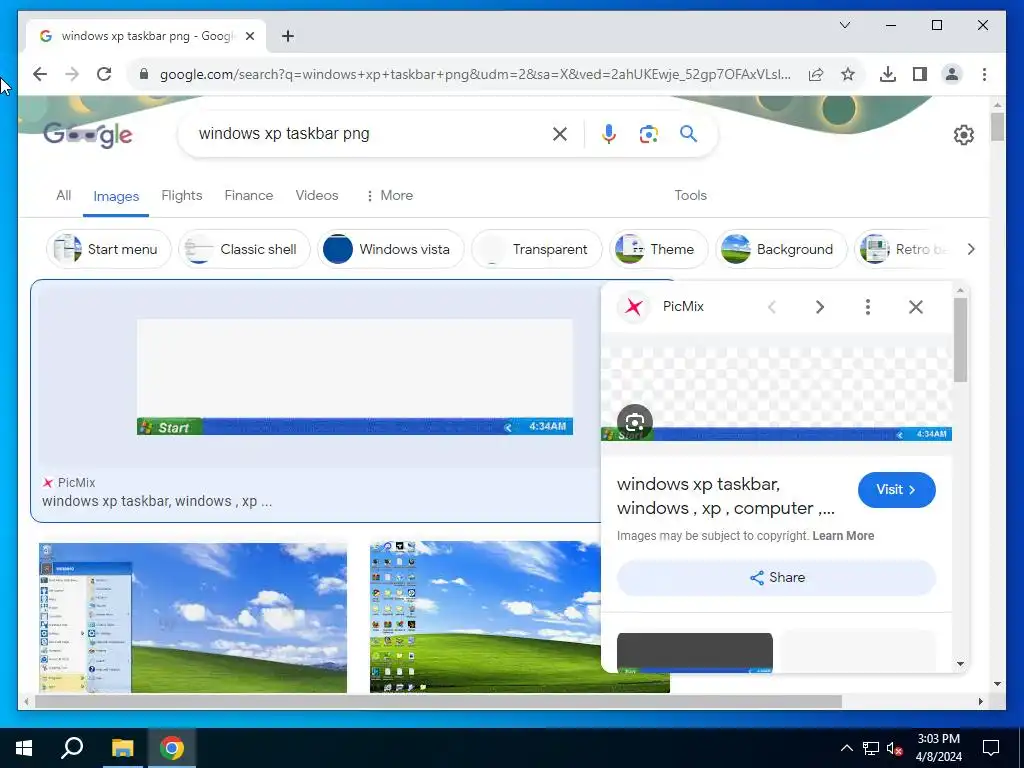Open the Chrome three-dot menu

[984, 74]
